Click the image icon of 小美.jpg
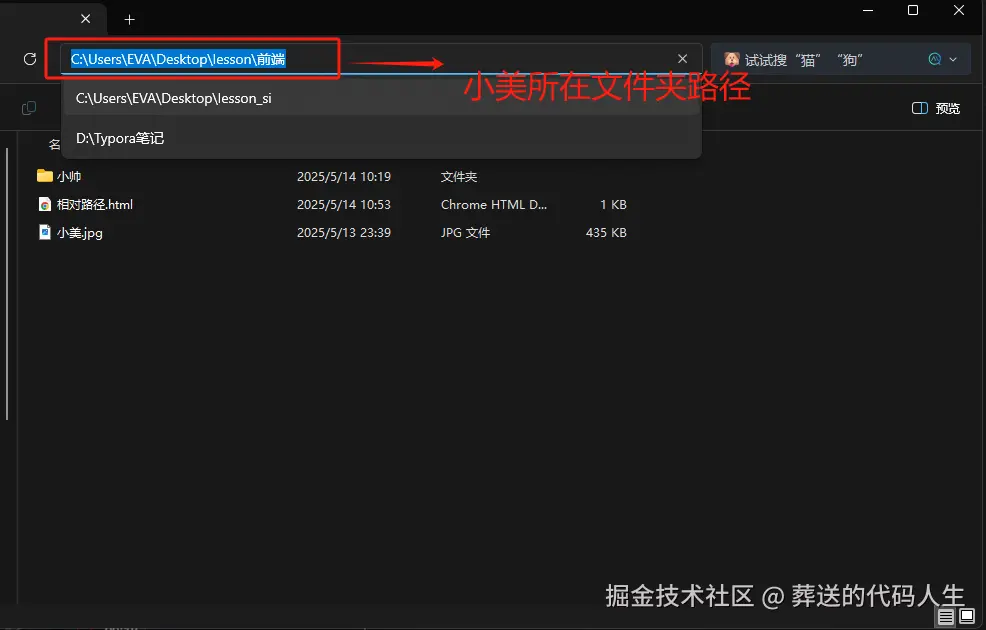 [45, 232]
